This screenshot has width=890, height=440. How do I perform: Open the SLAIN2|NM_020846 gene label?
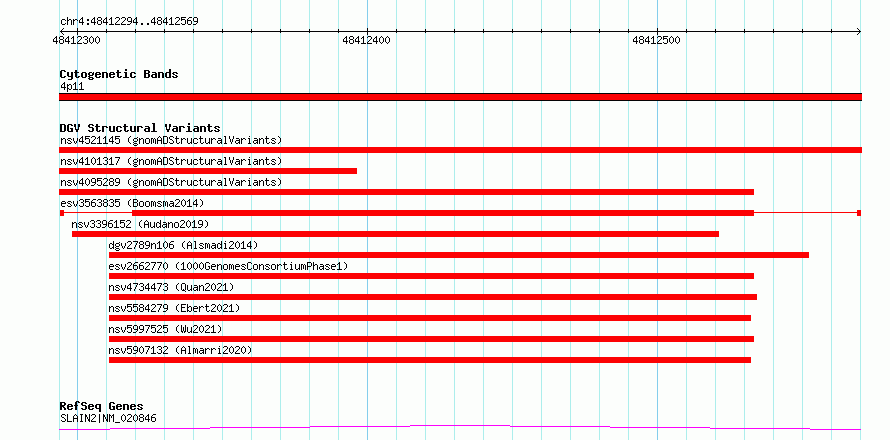coord(108,419)
